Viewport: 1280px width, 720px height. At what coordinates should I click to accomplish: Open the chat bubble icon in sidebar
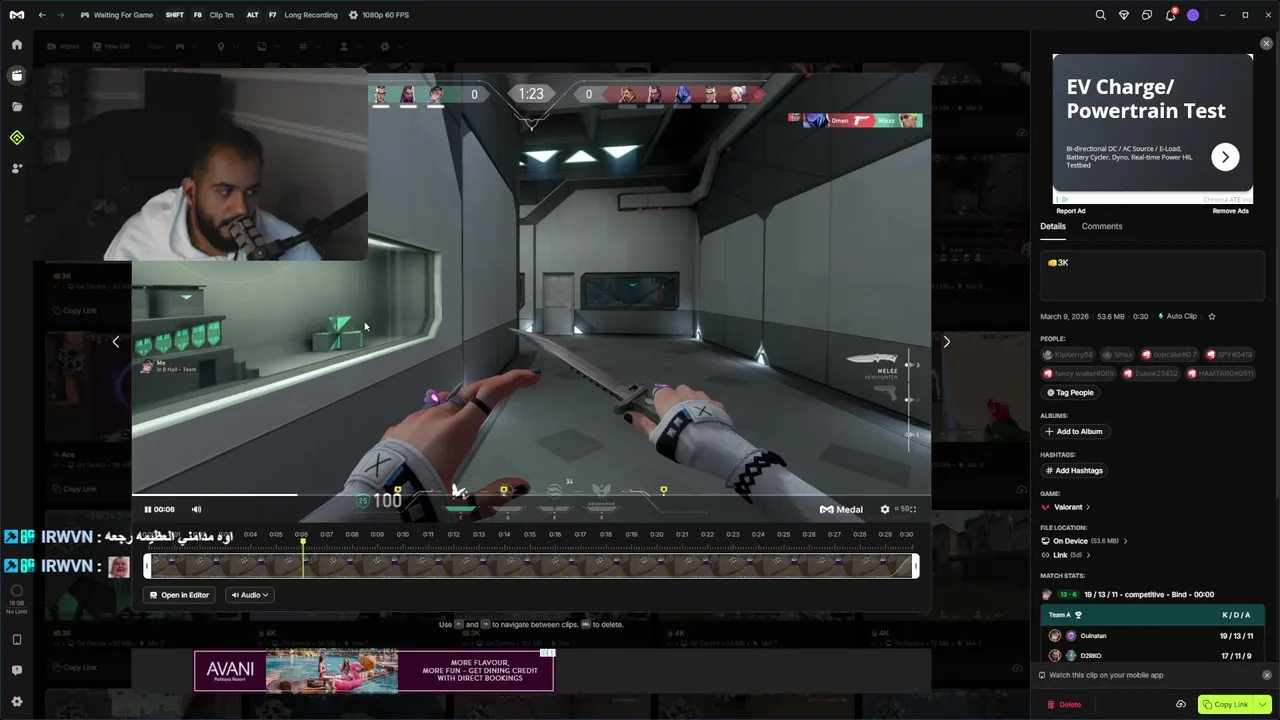coord(17,671)
